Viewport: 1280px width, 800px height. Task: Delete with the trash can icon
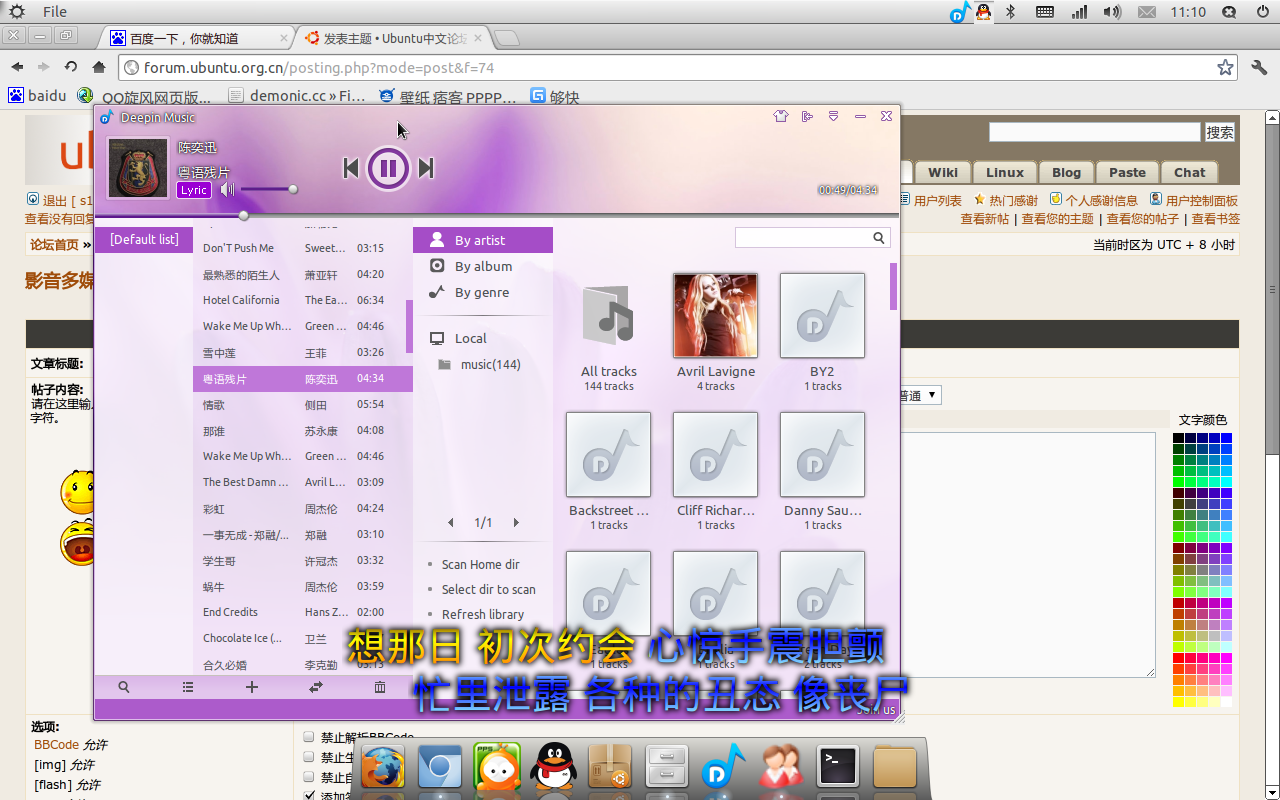click(x=380, y=687)
